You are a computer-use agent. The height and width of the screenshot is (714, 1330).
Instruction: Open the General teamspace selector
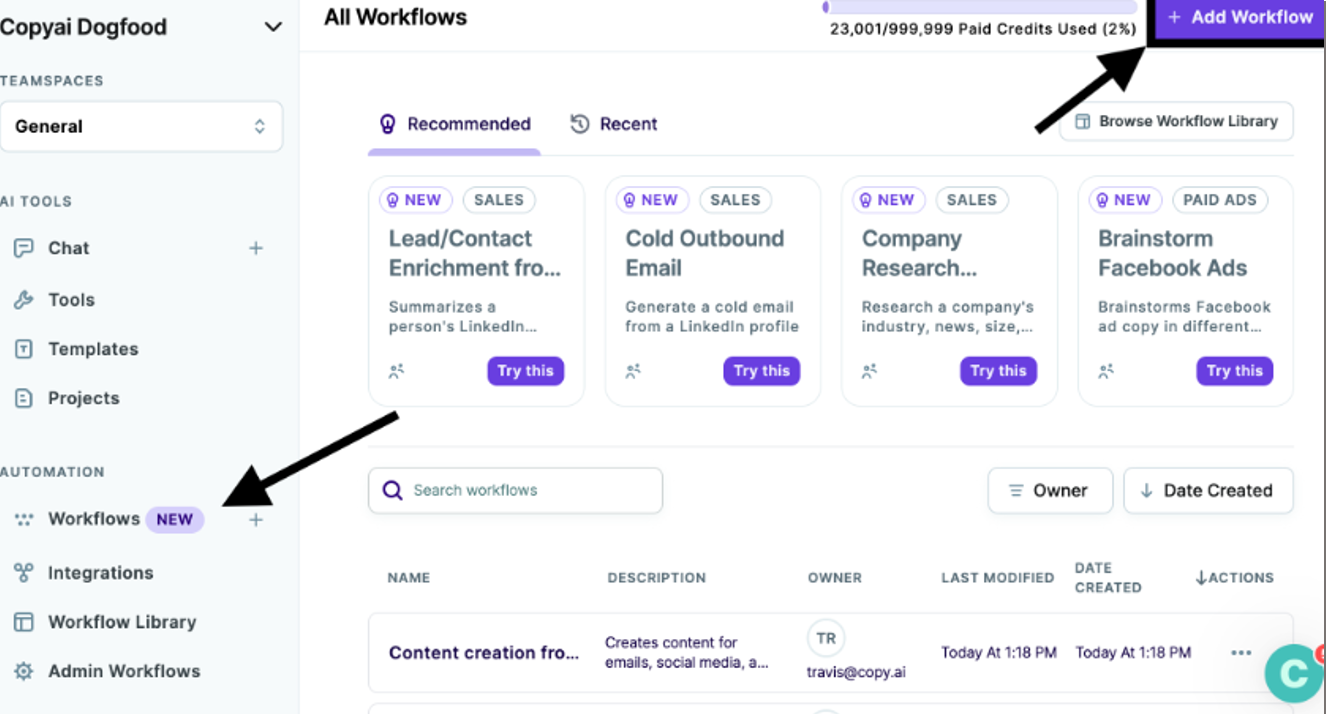click(x=142, y=126)
